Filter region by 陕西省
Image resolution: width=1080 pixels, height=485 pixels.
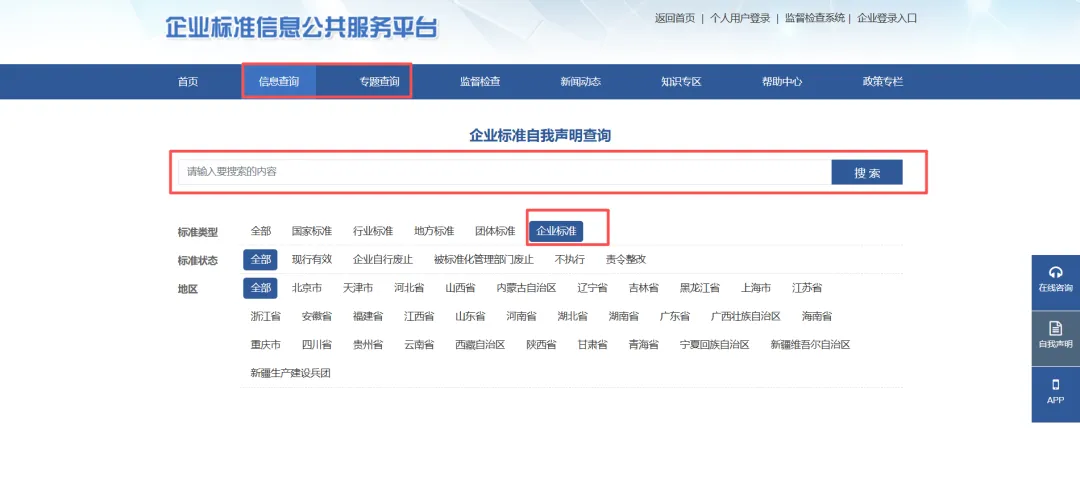[541, 344]
